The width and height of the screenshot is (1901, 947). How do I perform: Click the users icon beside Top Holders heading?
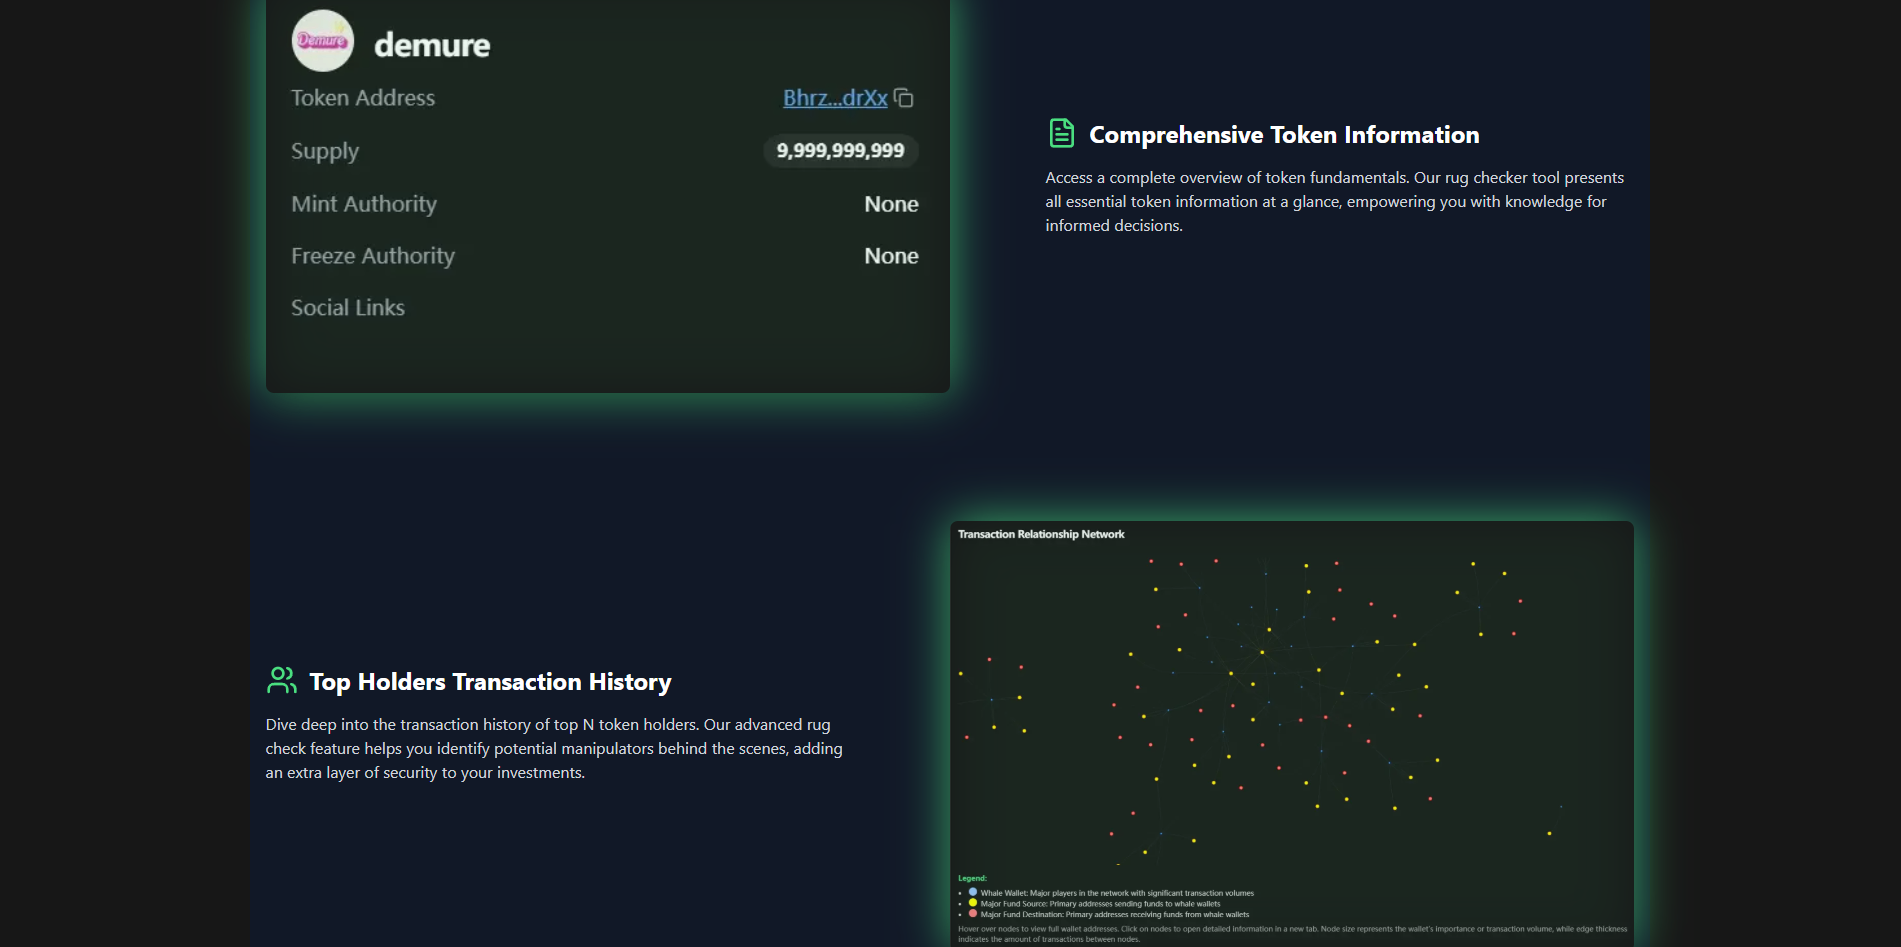[x=281, y=681]
